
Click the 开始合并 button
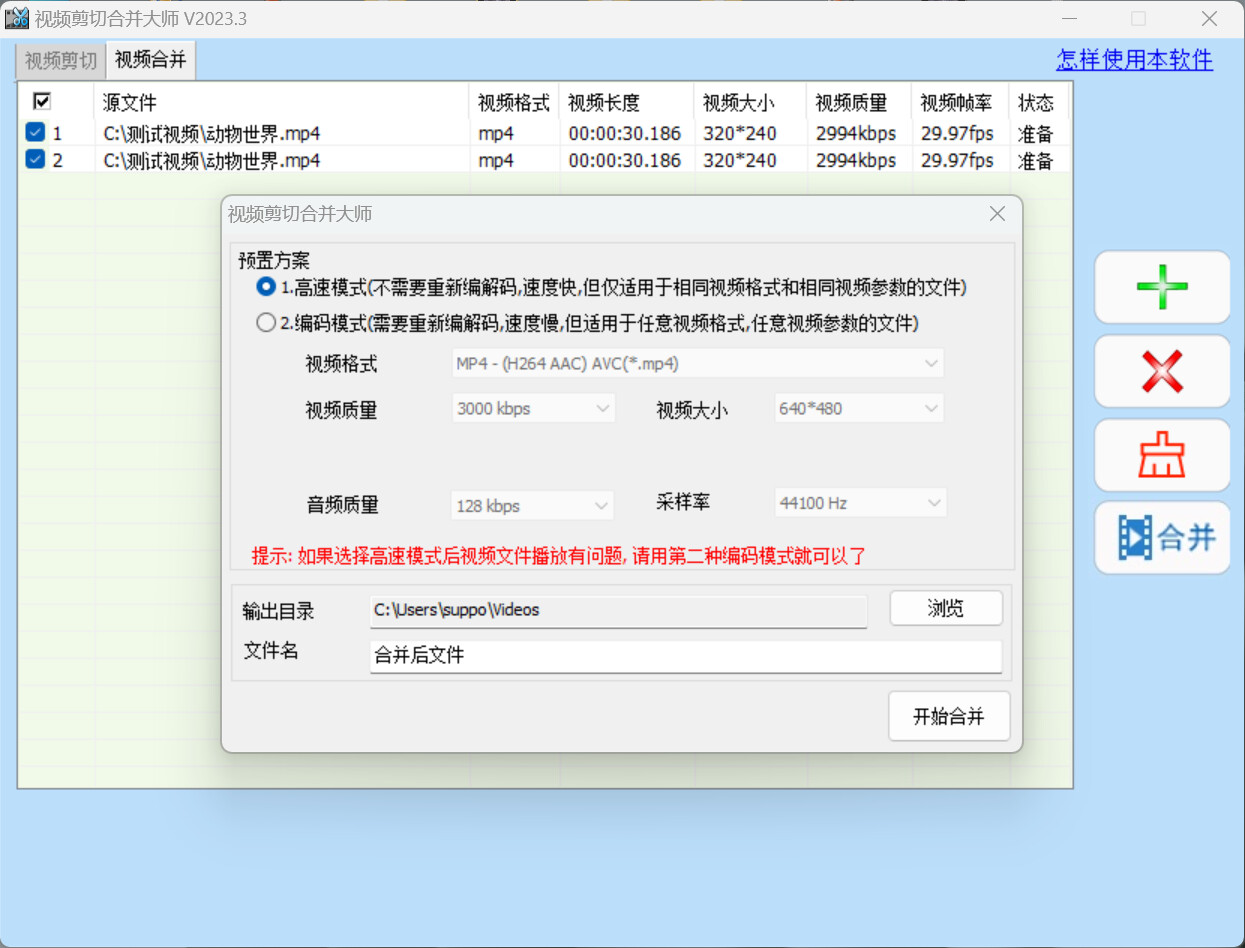(x=949, y=716)
